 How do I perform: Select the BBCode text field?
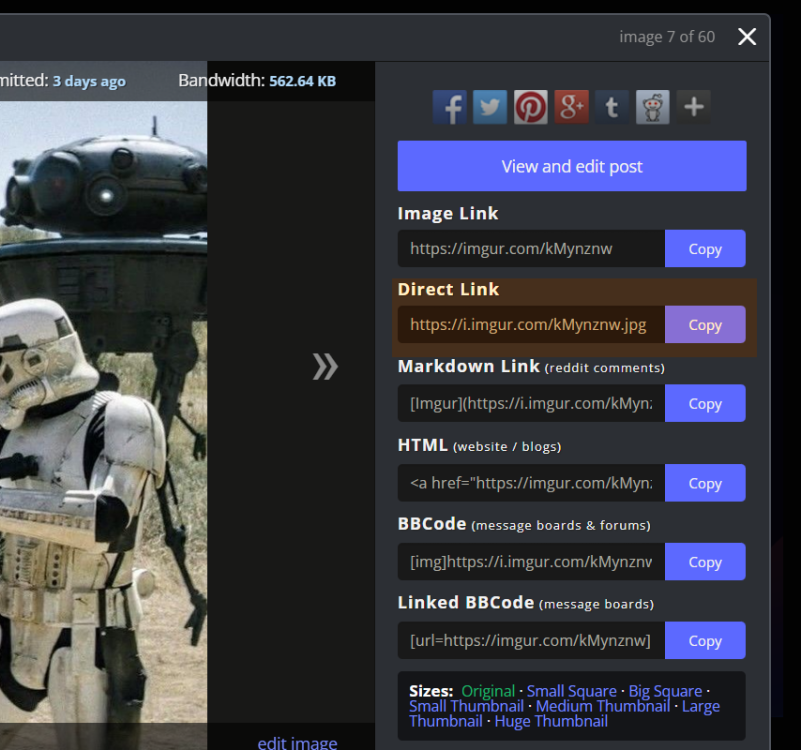click(531, 561)
